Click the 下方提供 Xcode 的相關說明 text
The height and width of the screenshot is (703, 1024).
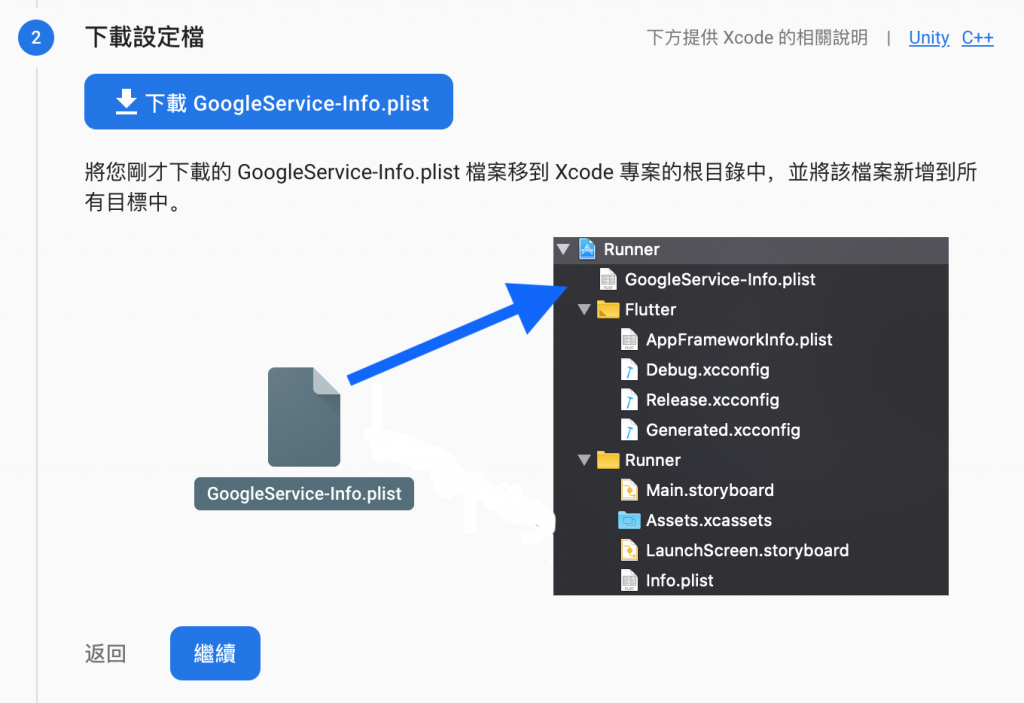[757, 37]
